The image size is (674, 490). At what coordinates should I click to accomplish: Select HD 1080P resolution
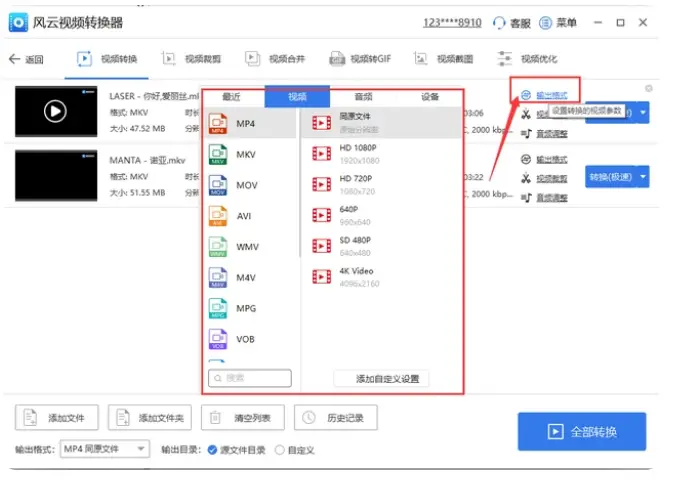click(x=382, y=154)
